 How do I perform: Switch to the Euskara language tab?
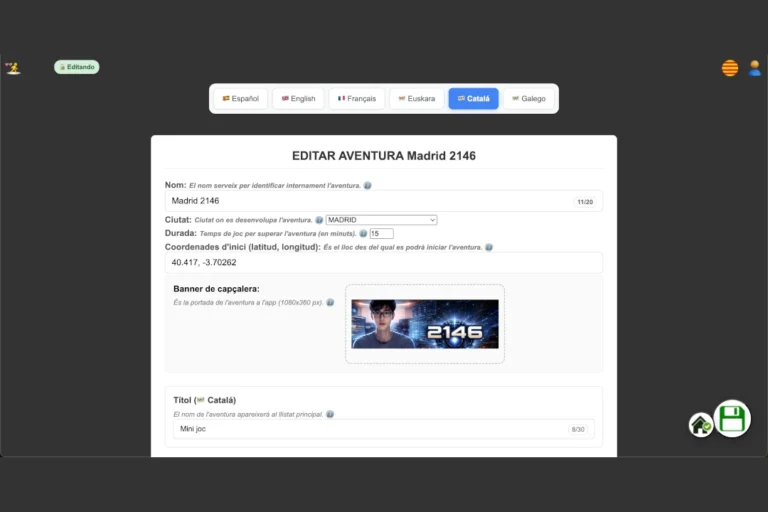417,98
